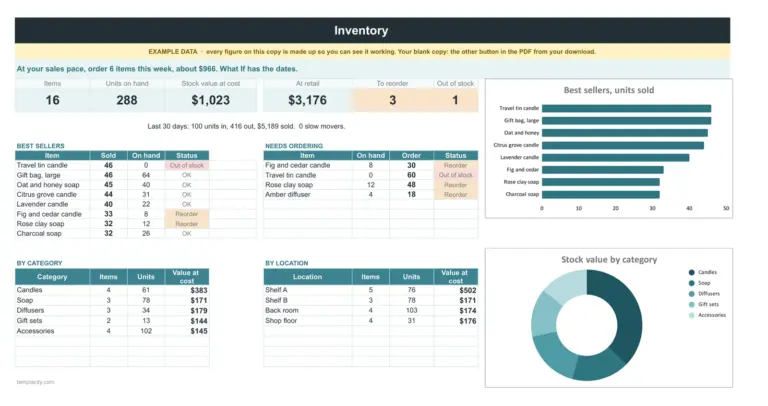This screenshot has height=406, width=768.
Task: Click the Candles legend color dot
Action: [691, 272]
